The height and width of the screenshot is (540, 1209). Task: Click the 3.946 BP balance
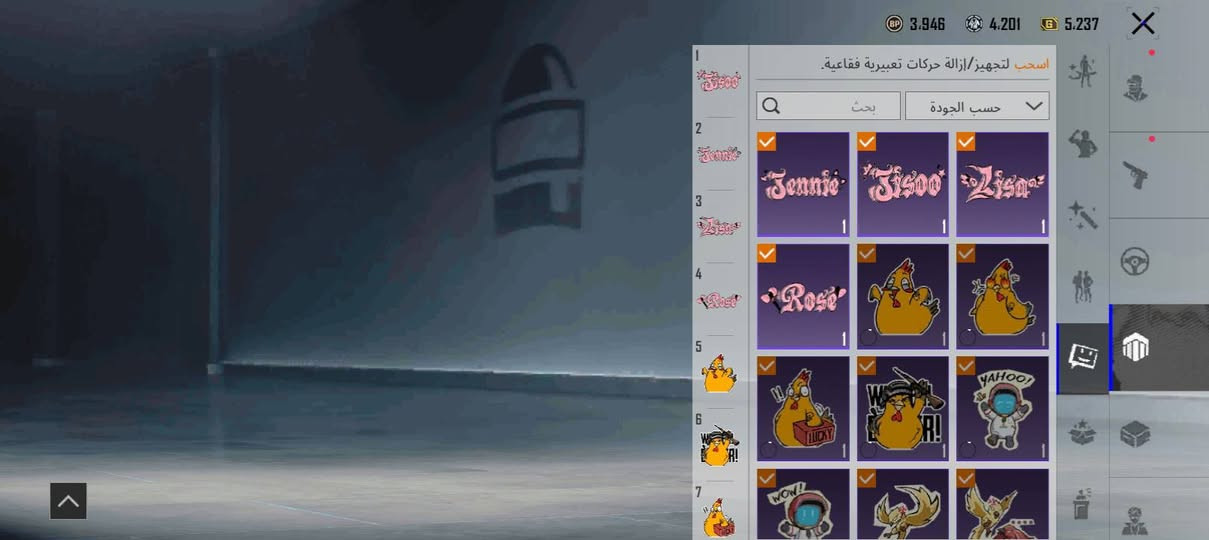tap(927, 24)
